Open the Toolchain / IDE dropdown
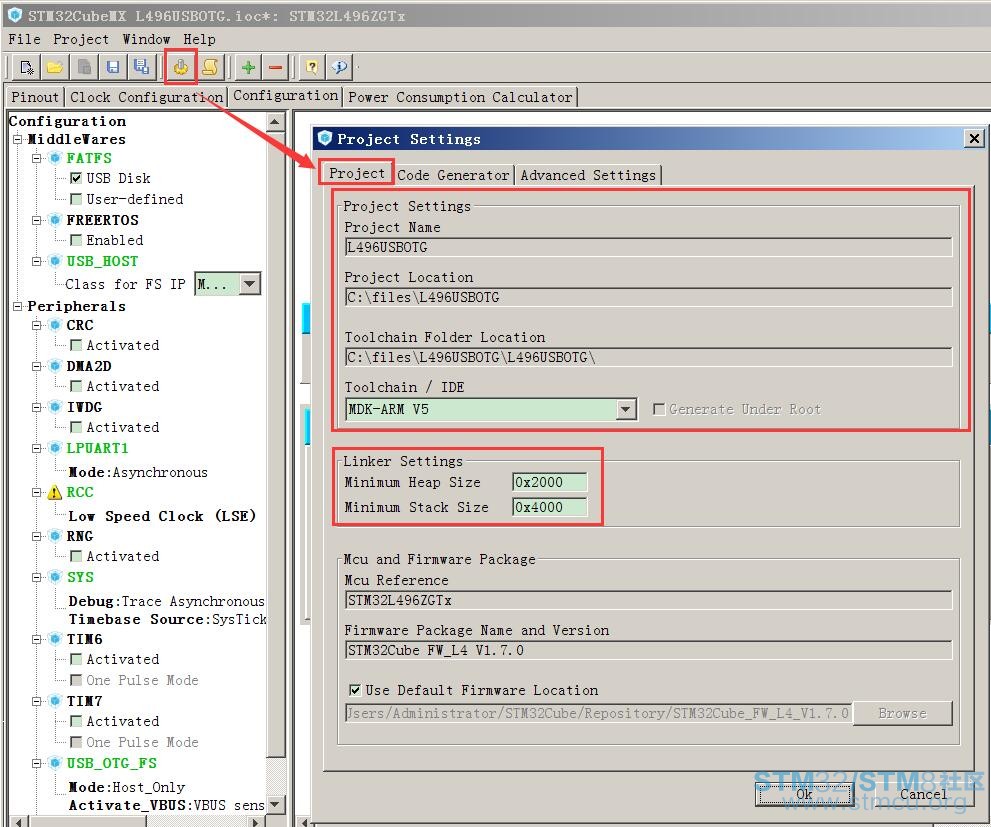 pyautogui.click(x=625, y=409)
